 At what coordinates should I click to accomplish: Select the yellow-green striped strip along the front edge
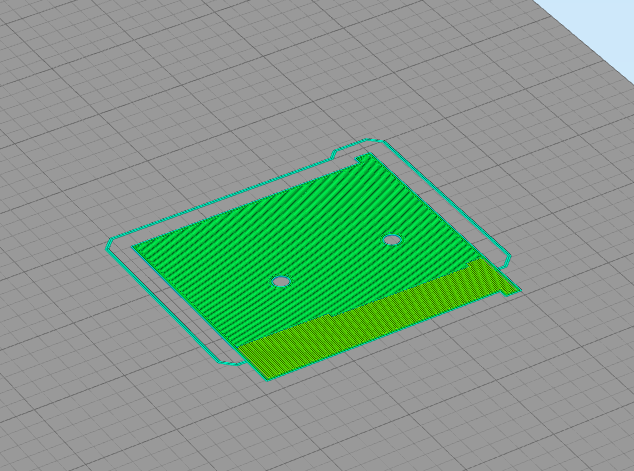click(x=378, y=319)
